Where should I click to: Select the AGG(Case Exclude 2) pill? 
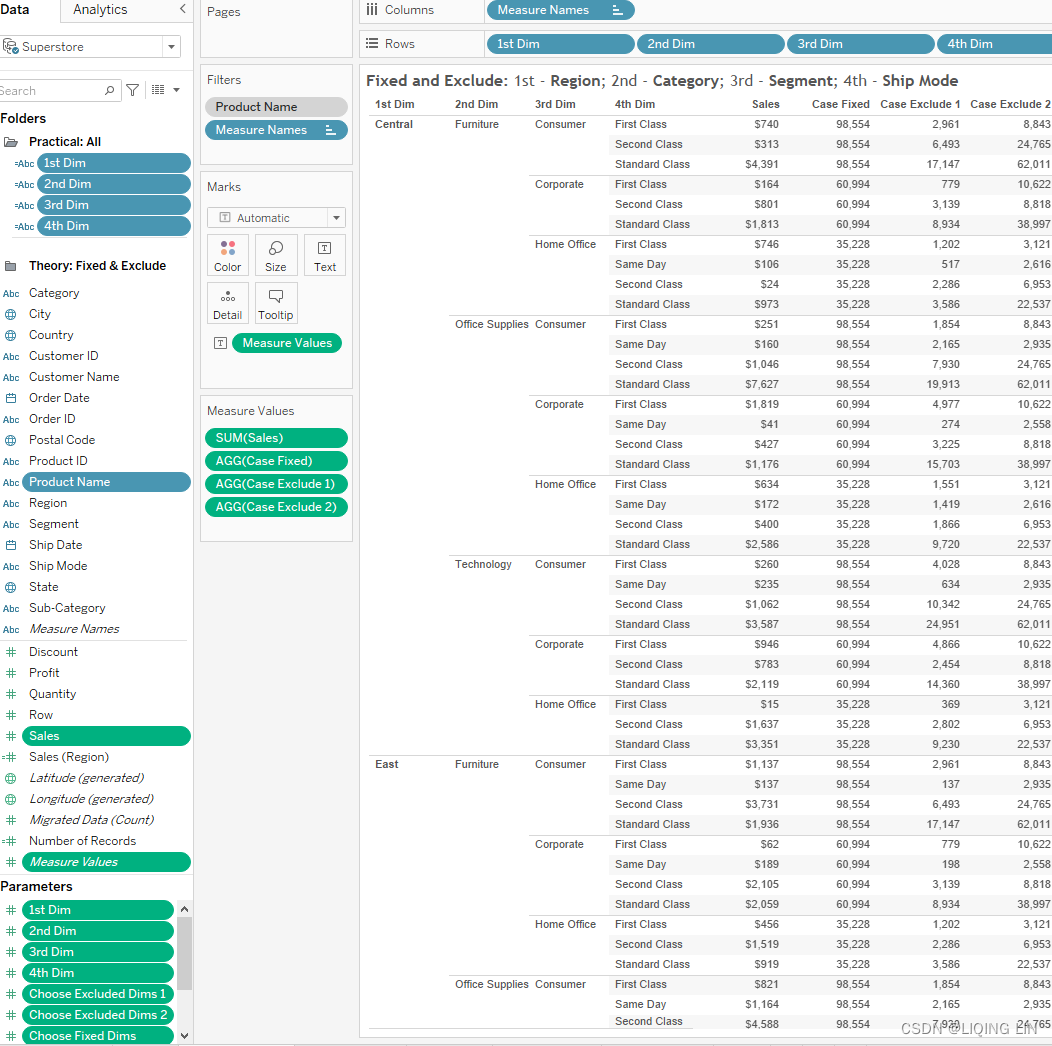click(x=276, y=507)
